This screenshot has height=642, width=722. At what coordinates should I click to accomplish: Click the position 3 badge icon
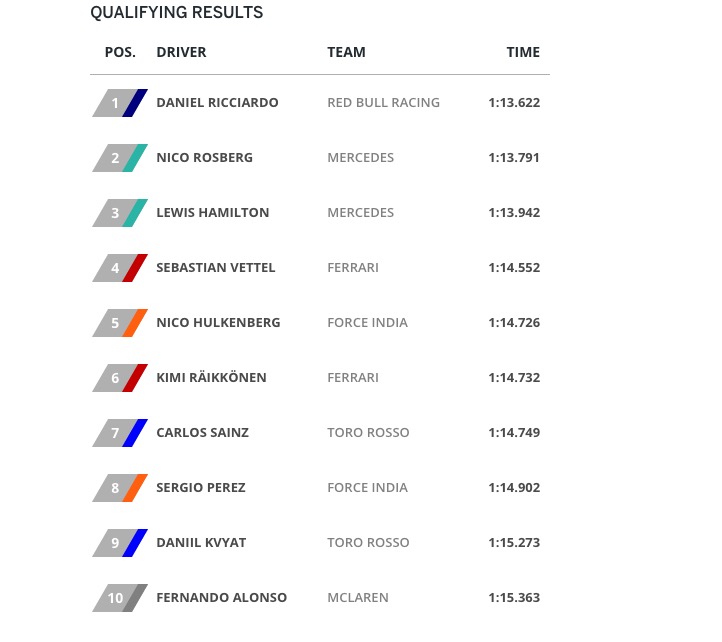tap(120, 213)
